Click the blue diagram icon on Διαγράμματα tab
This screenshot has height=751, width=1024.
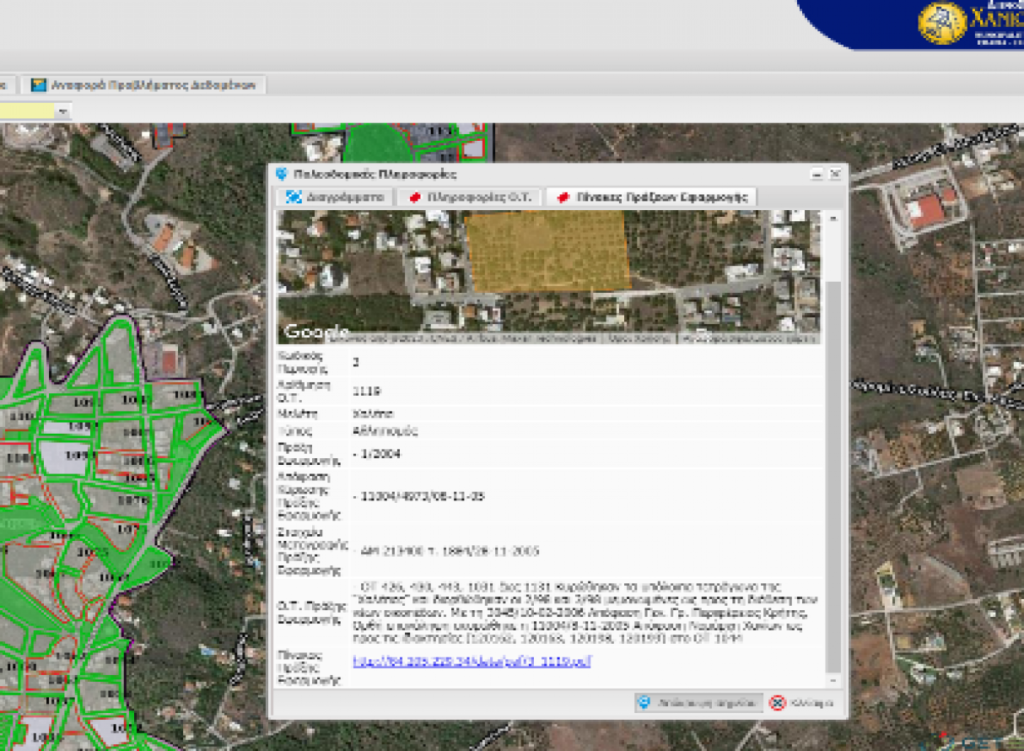(x=293, y=197)
